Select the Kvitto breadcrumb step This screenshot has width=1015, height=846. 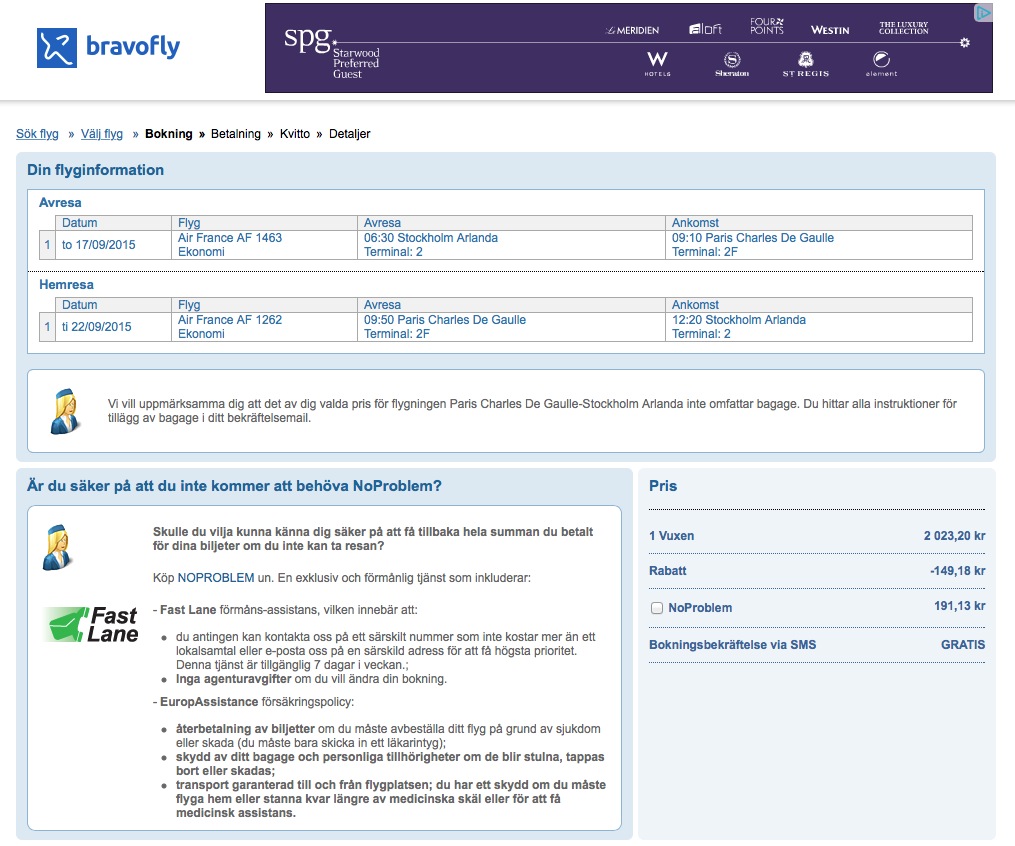(x=295, y=134)
